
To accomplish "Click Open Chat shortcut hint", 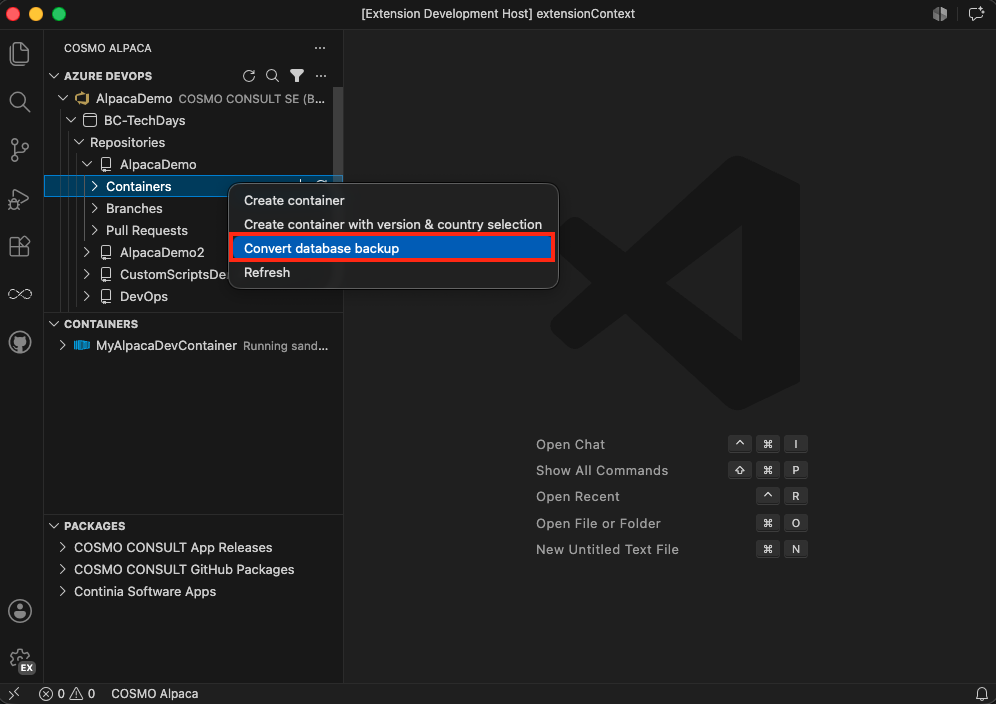I will (x=570, y=444).
